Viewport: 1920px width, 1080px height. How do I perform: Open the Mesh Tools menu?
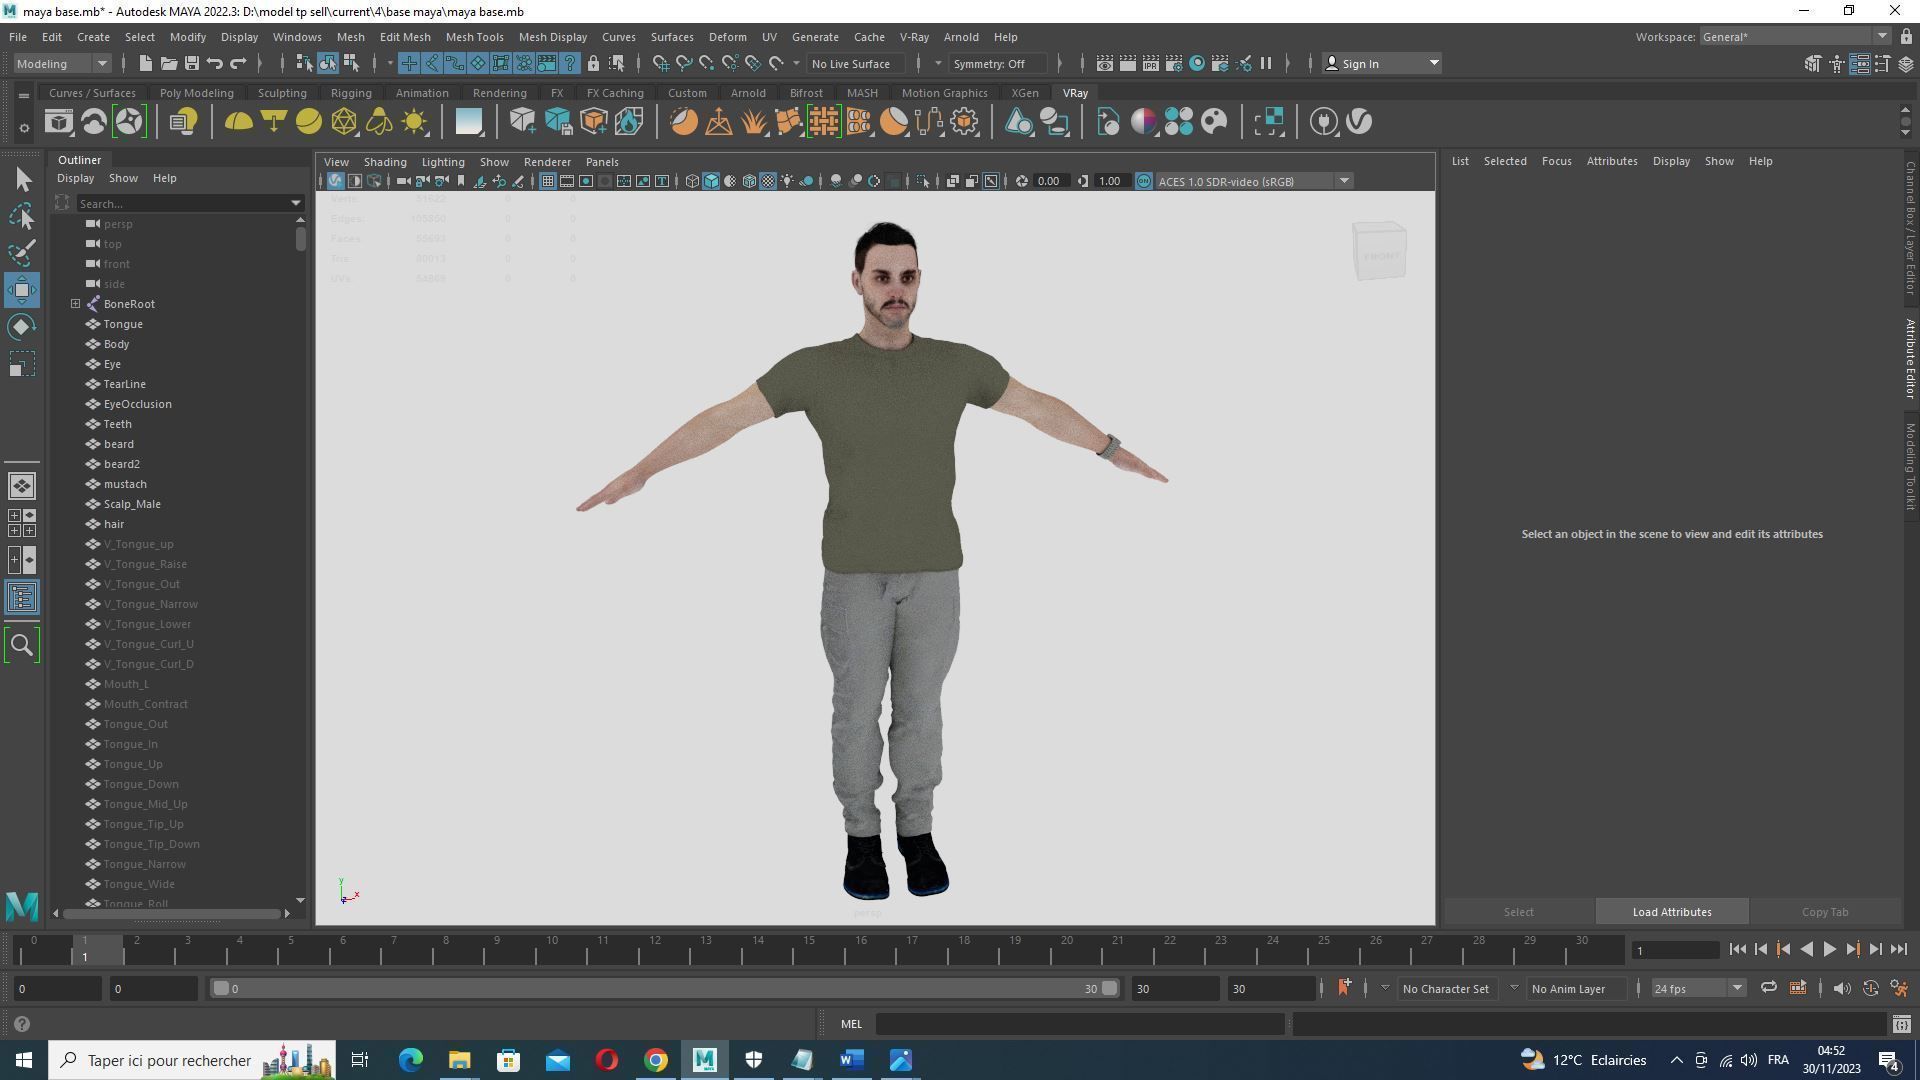click(x=474, y=37)
